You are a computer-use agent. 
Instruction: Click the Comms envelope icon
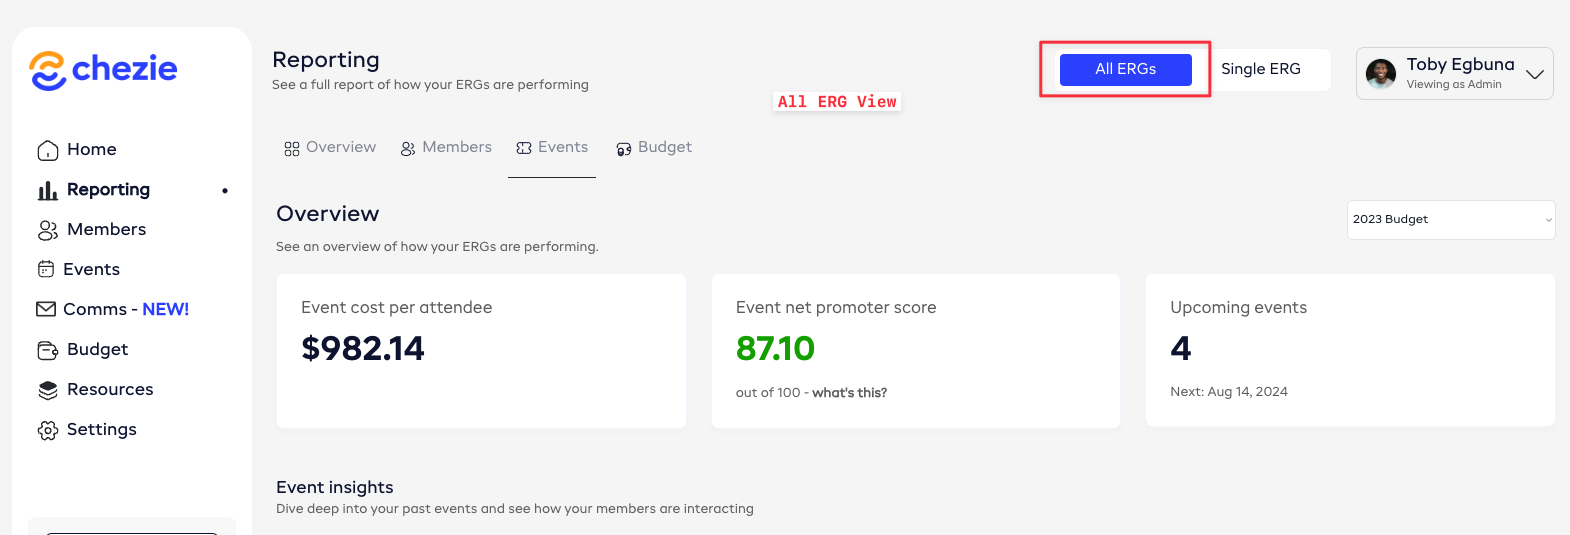(x=46, y=309)
